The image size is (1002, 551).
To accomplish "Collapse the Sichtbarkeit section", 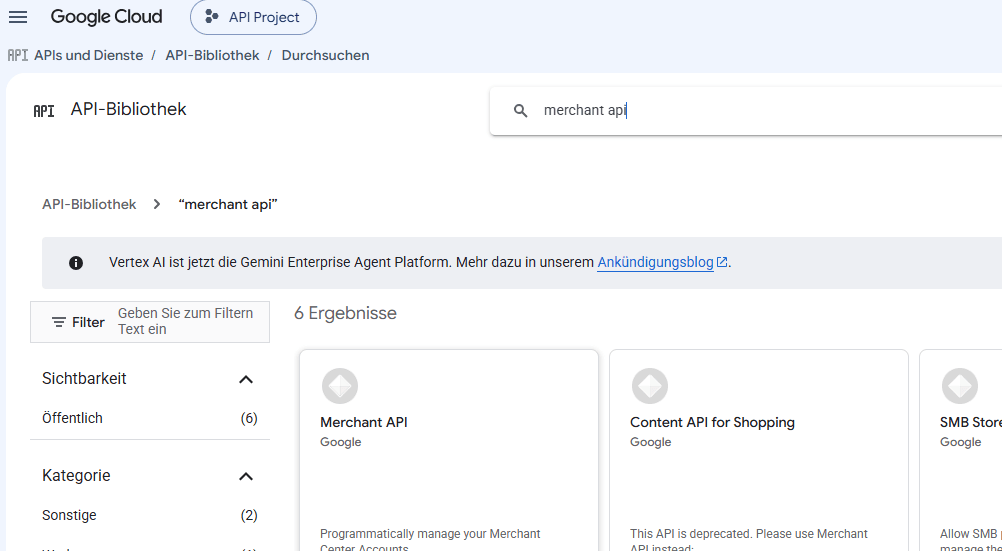I will coord(246,379).
